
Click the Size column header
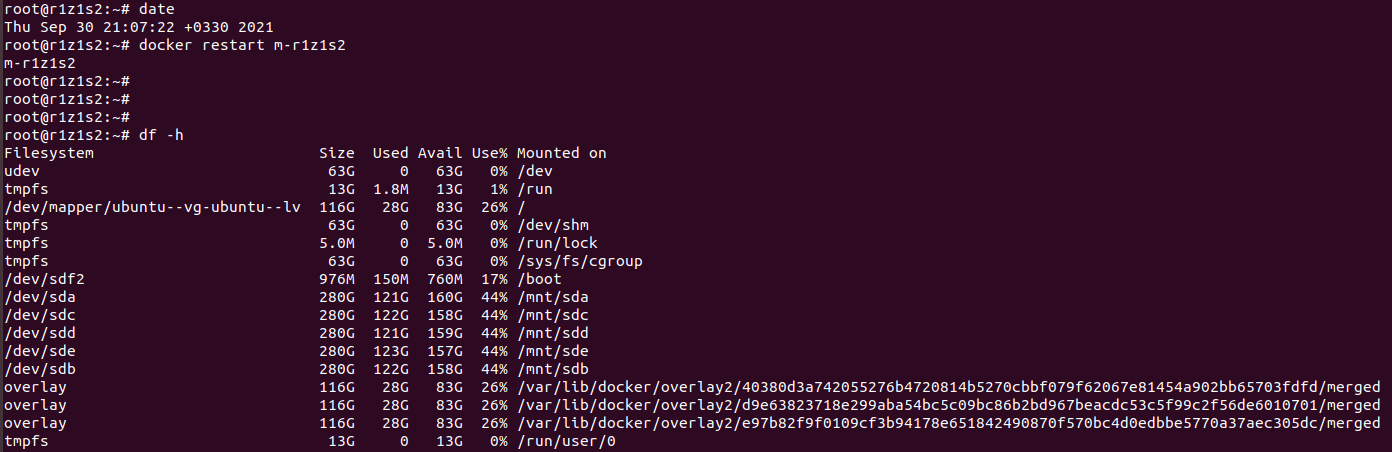(x=336, y=153)
